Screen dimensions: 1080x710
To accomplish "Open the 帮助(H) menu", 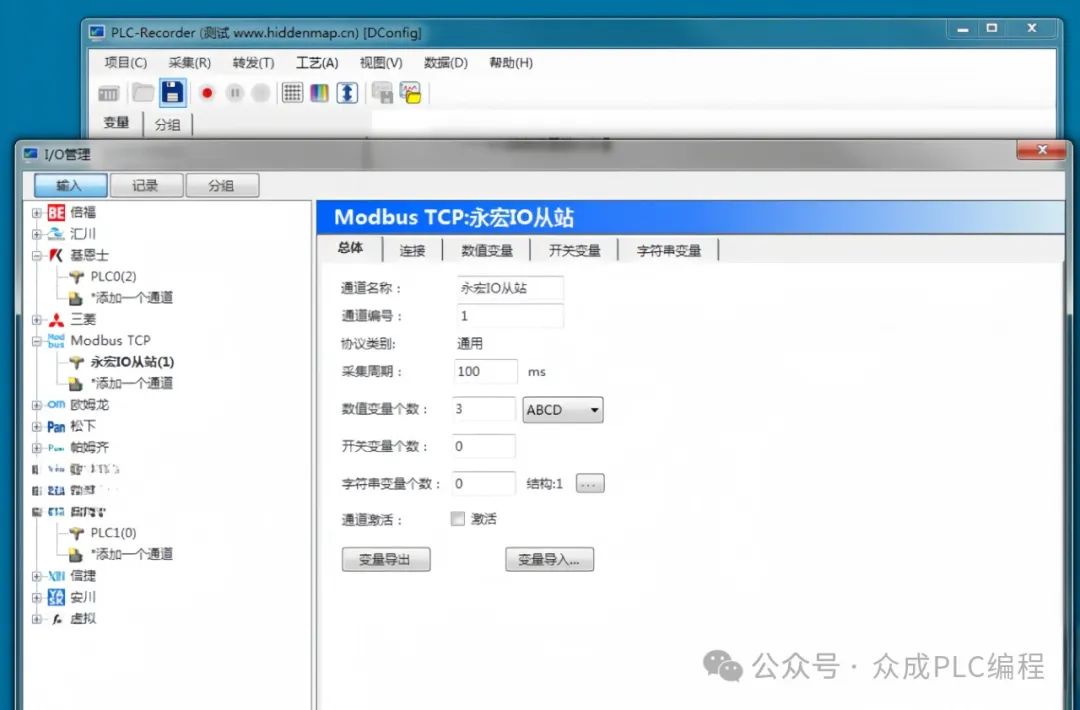I will click(510, 63).
